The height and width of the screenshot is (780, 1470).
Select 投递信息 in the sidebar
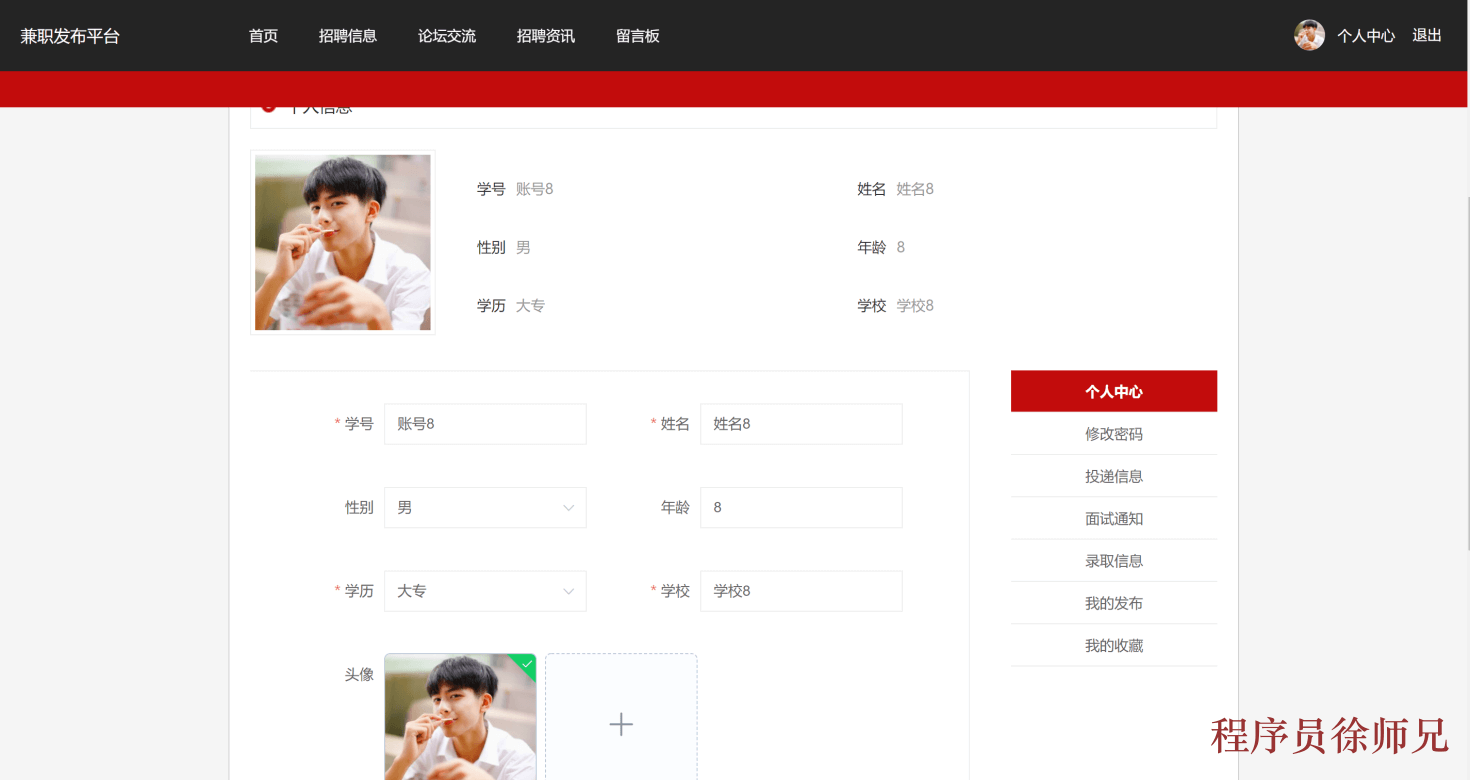click(x=1113, y=476)
